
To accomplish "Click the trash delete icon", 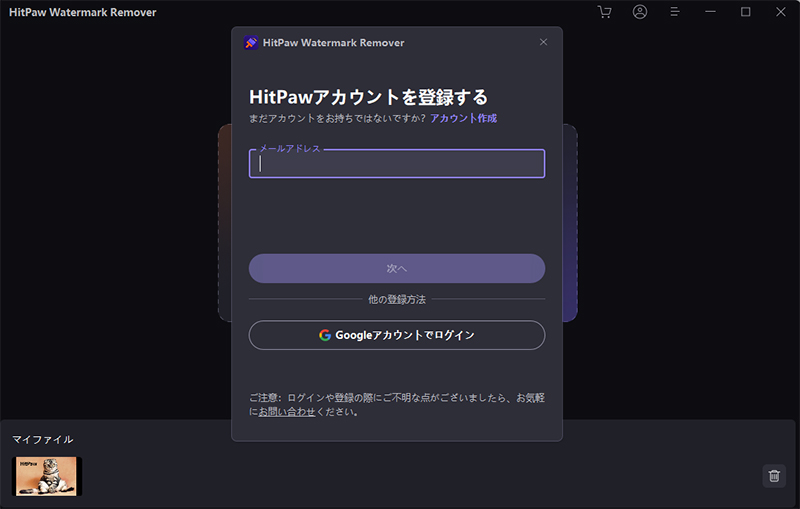I will 774,476.
